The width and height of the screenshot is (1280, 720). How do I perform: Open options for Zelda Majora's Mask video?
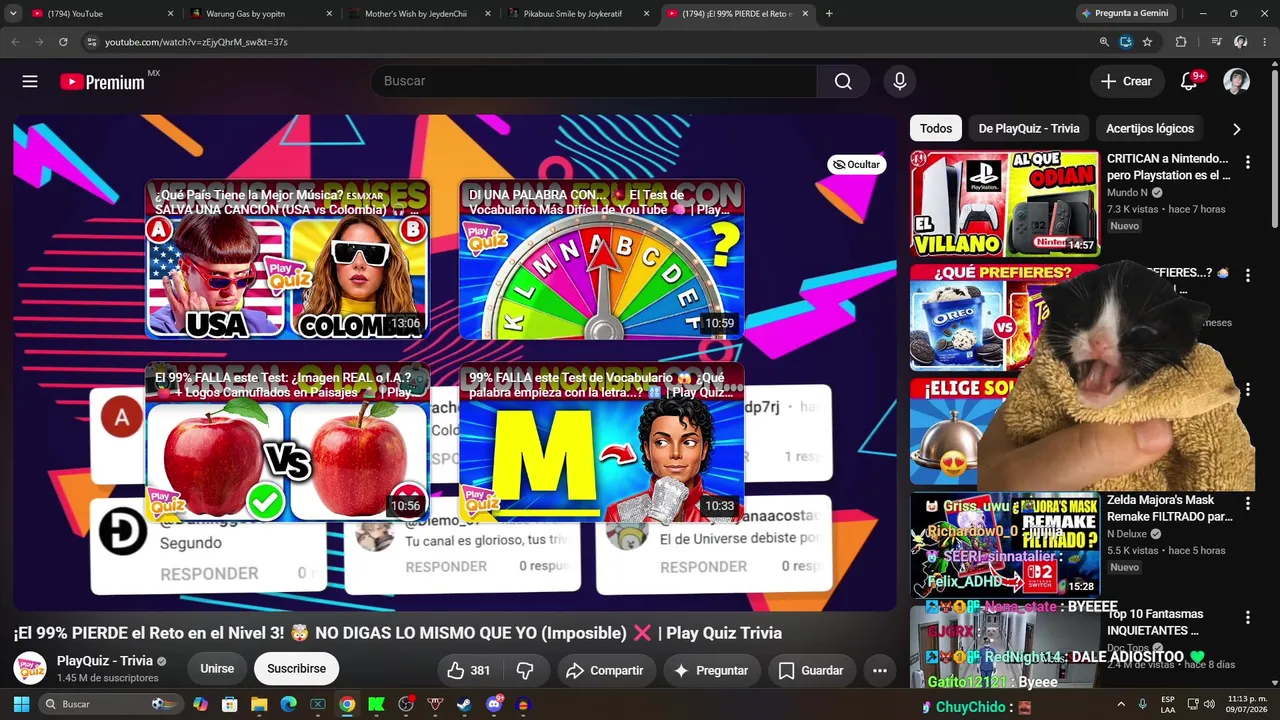pos(1247,502)
